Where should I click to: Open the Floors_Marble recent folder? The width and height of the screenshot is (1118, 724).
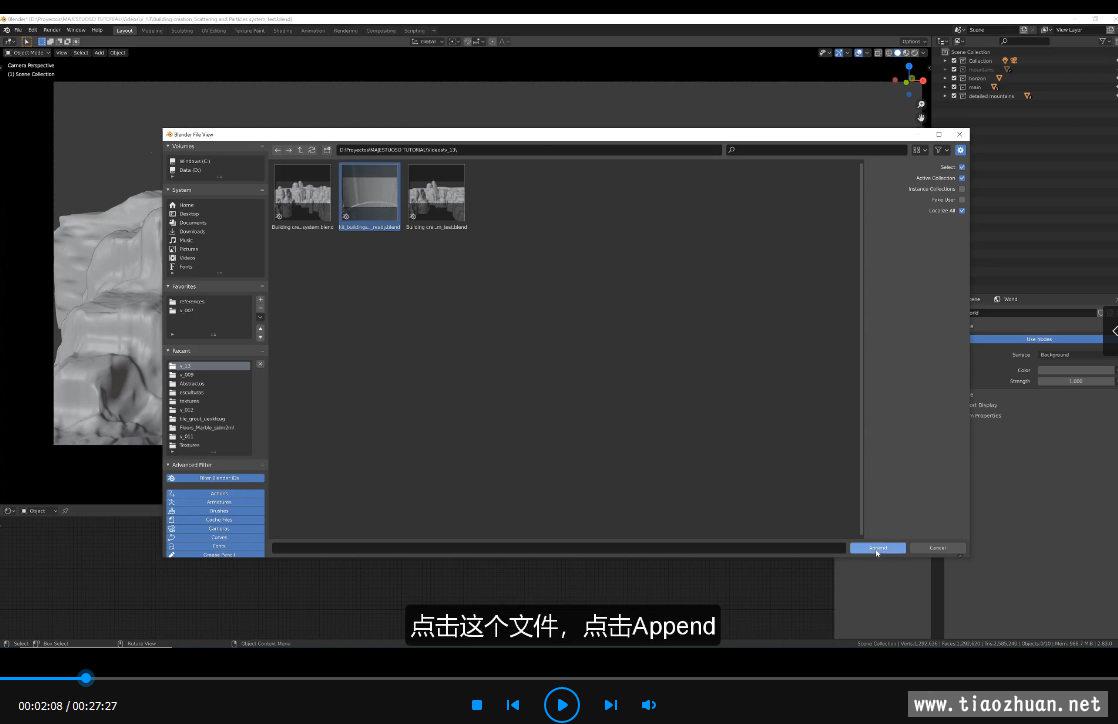click(206, 428)
